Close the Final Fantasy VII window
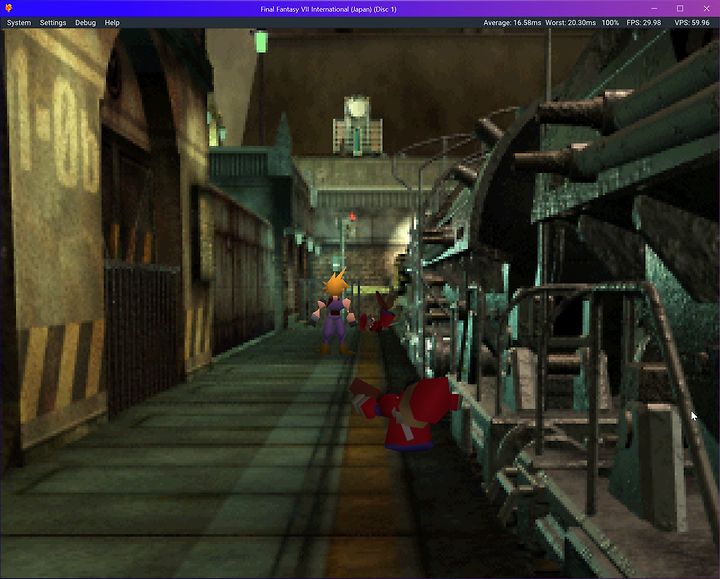 pyautogui.click(x=706, y=8)
